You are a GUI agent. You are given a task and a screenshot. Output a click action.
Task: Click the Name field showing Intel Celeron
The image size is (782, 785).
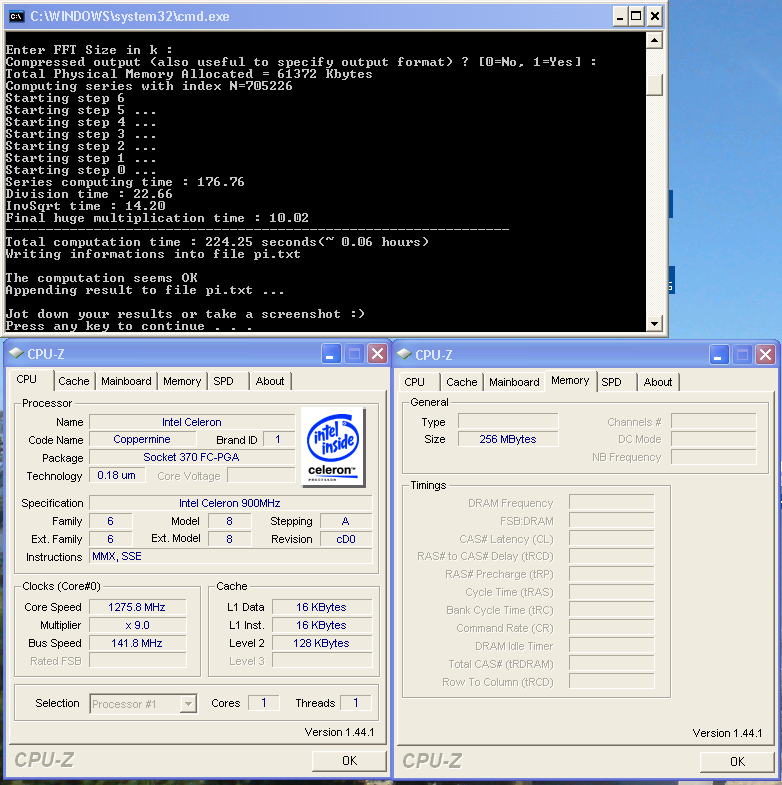coord(192,422)
